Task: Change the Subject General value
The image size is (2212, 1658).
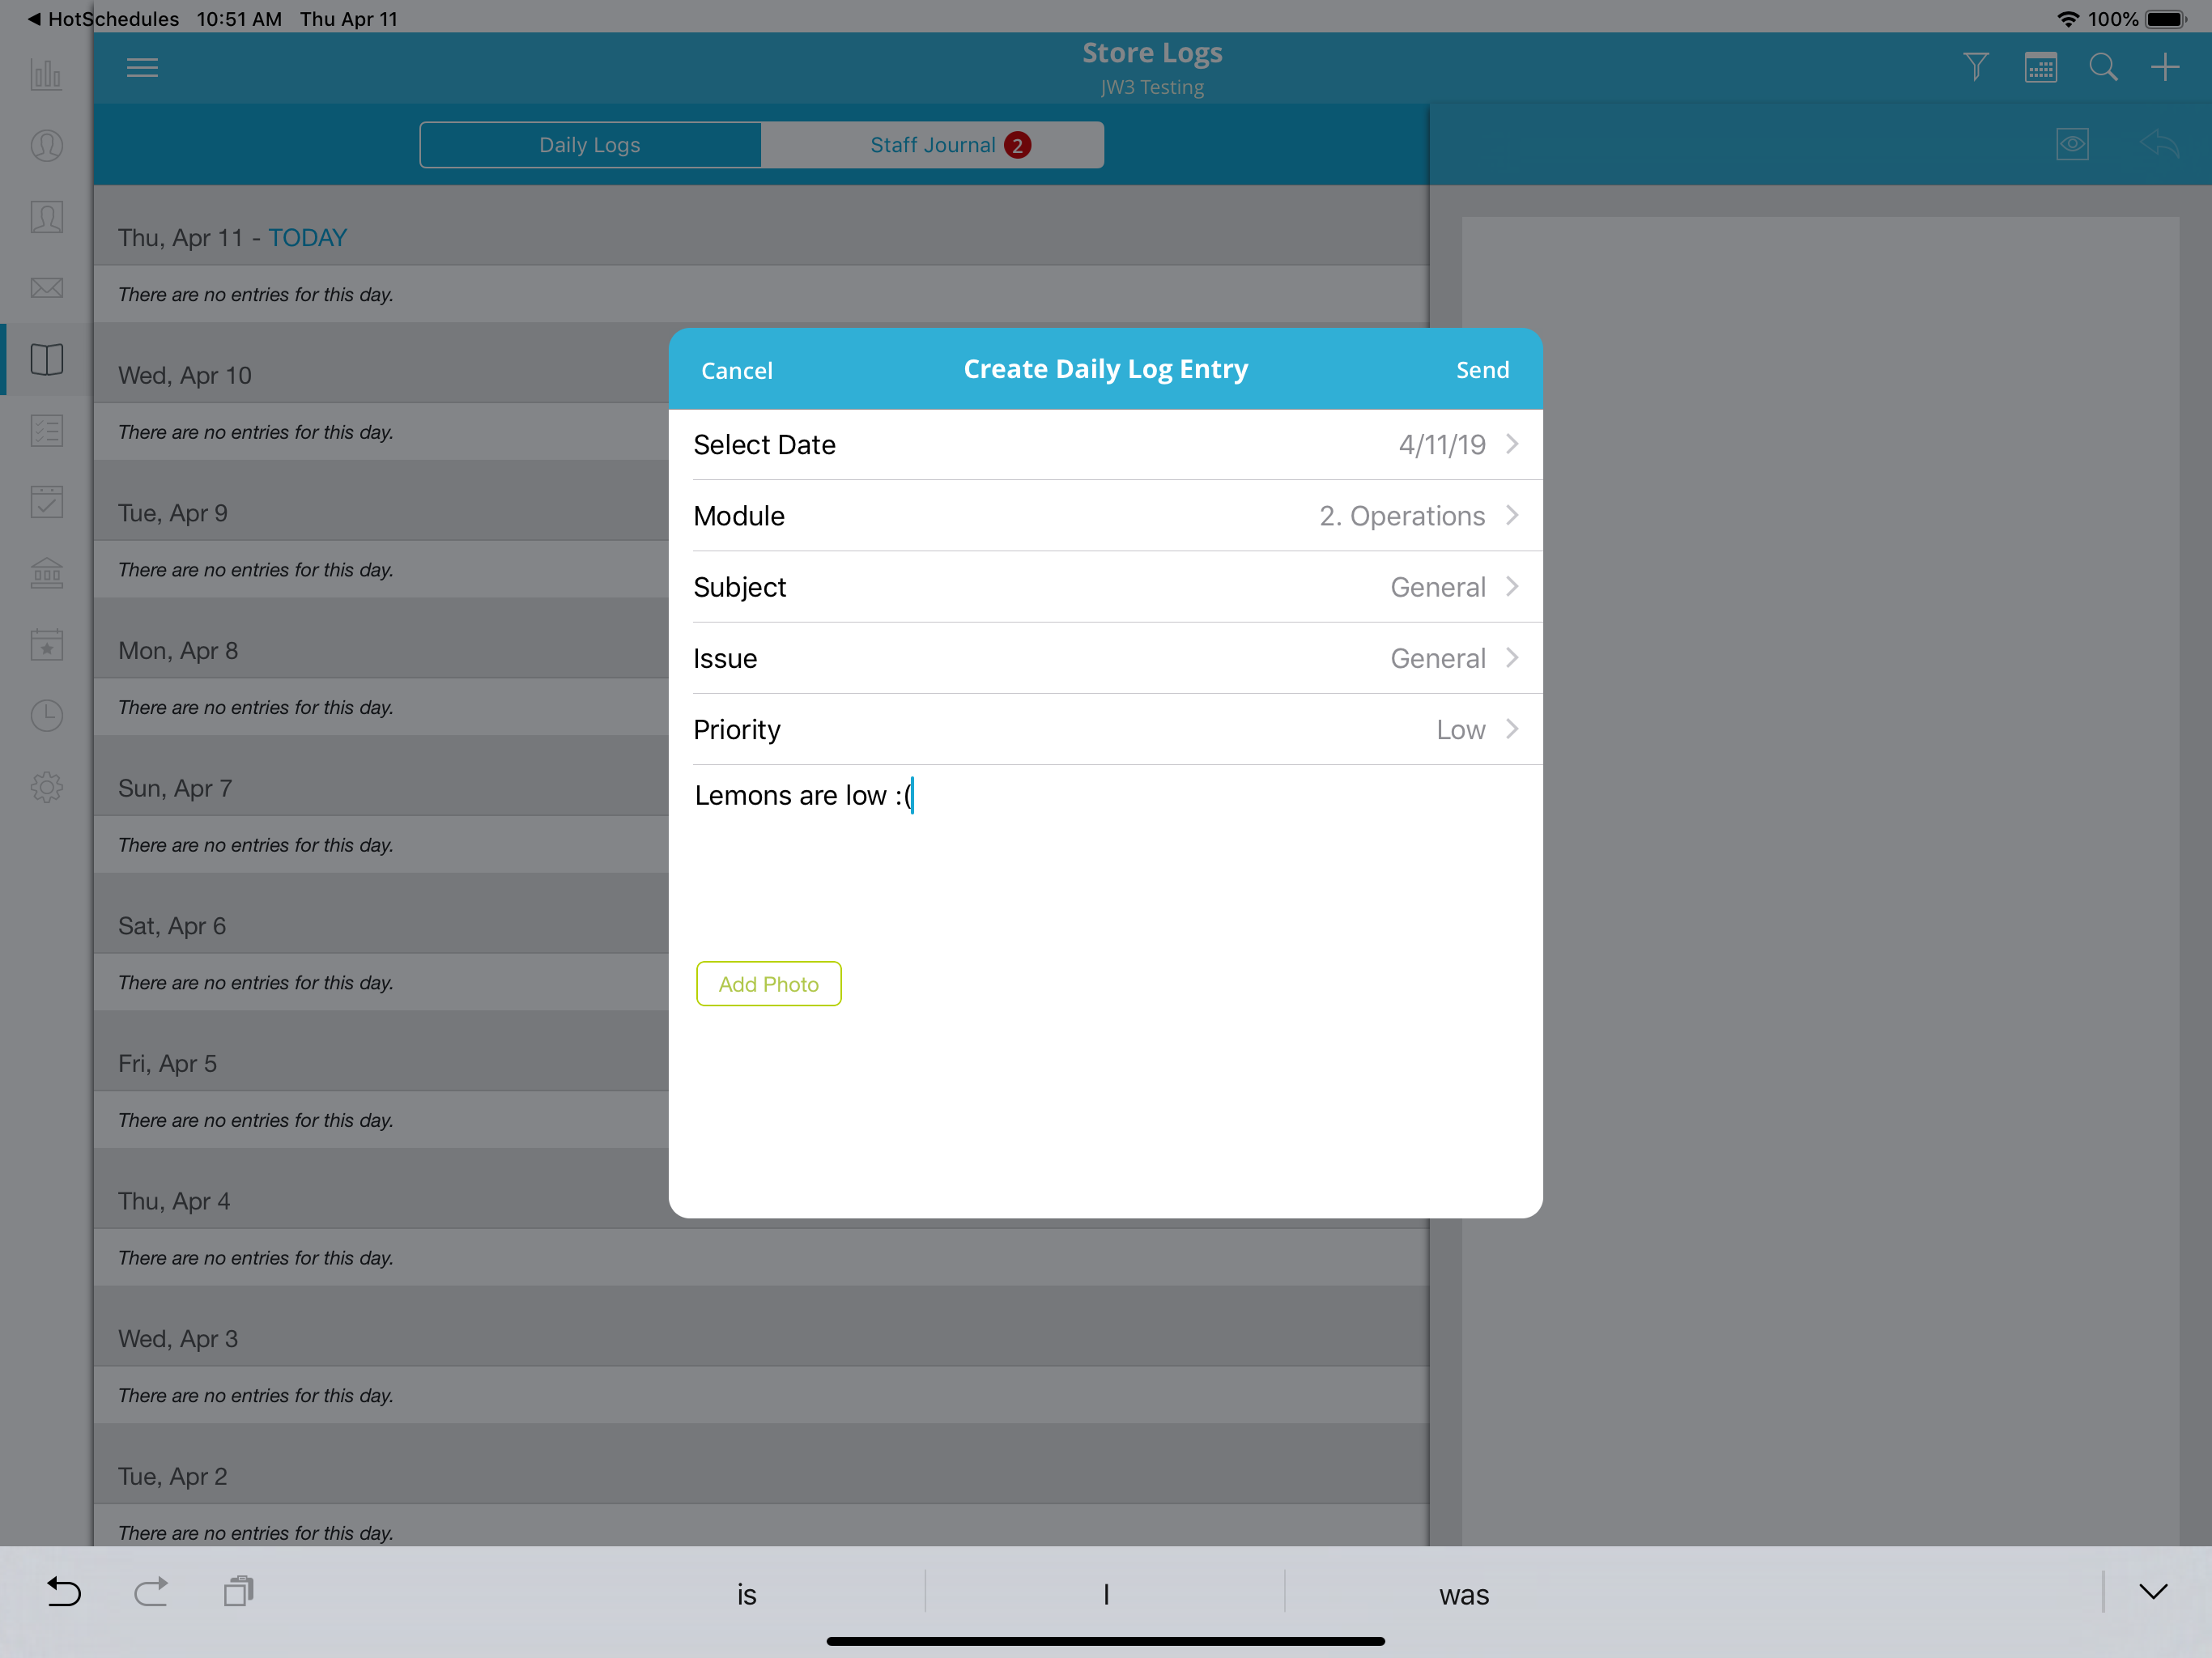Action: click(x=1438, y=587)
